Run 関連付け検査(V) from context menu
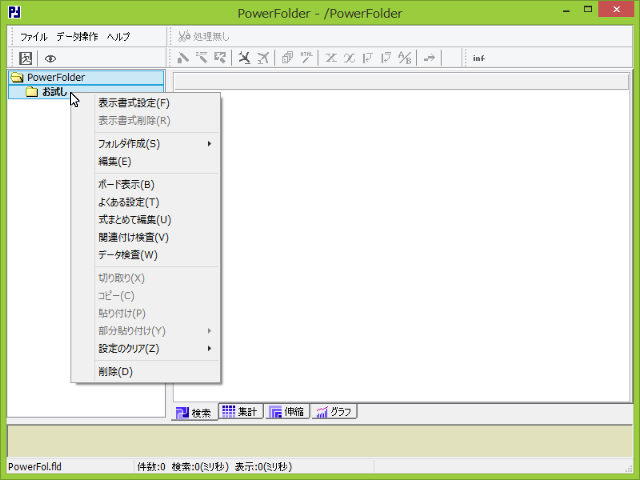The image size is (640, 480). 157,237
